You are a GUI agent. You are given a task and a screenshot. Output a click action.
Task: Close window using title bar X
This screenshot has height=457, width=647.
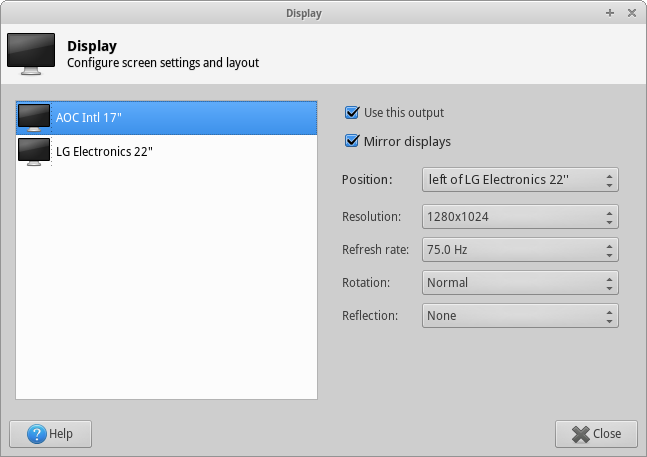(x=632, y=13)
